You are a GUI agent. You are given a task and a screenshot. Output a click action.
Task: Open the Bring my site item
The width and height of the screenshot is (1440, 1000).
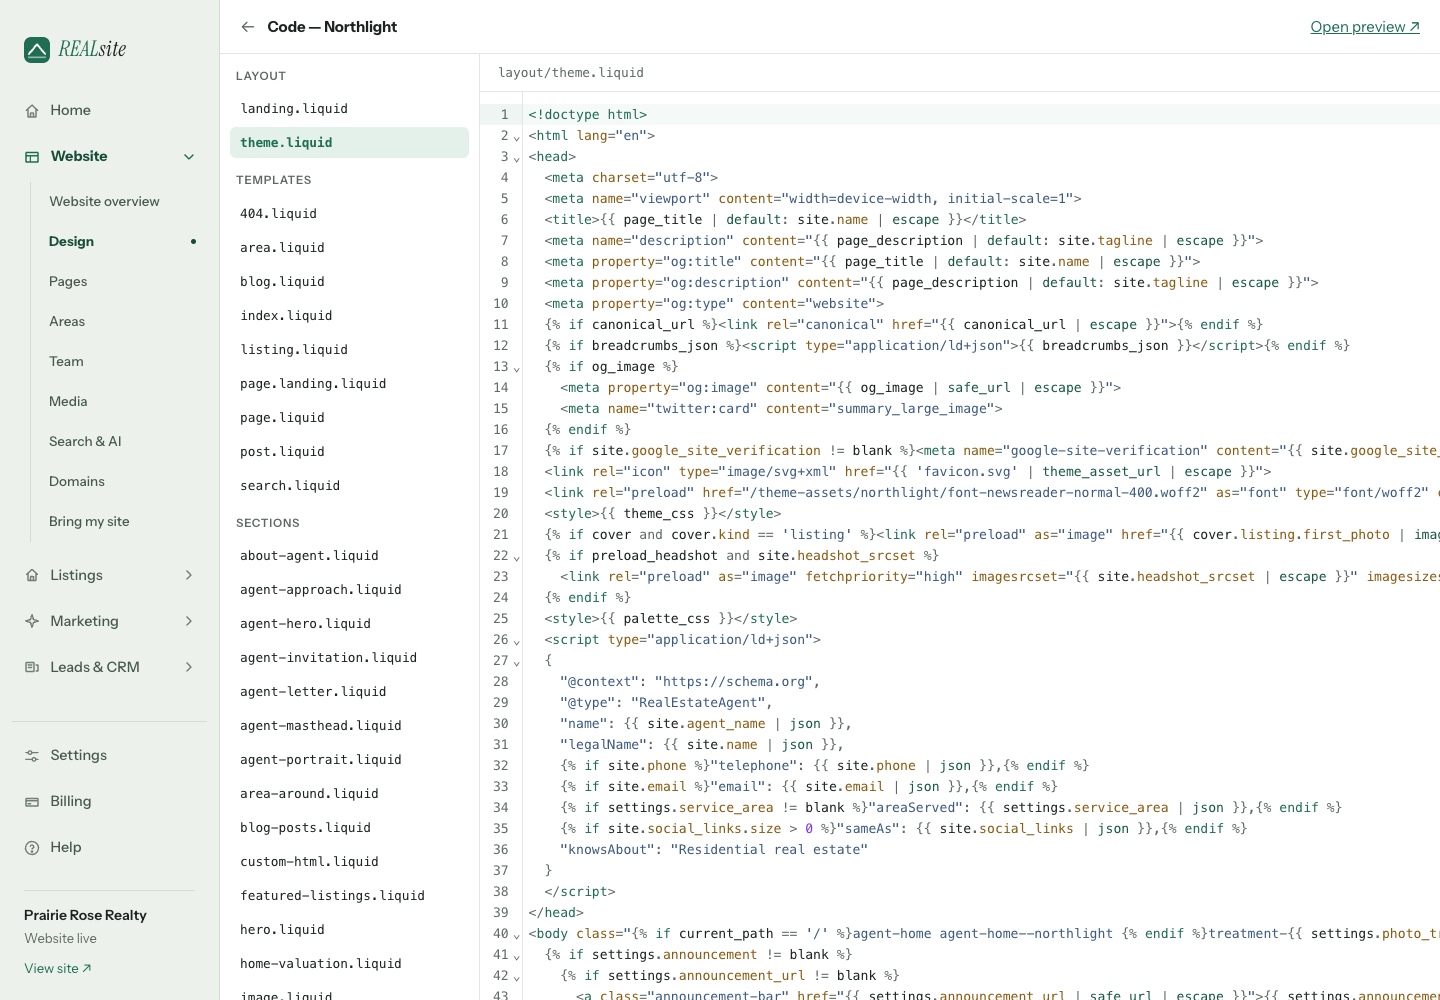(89, 521)
